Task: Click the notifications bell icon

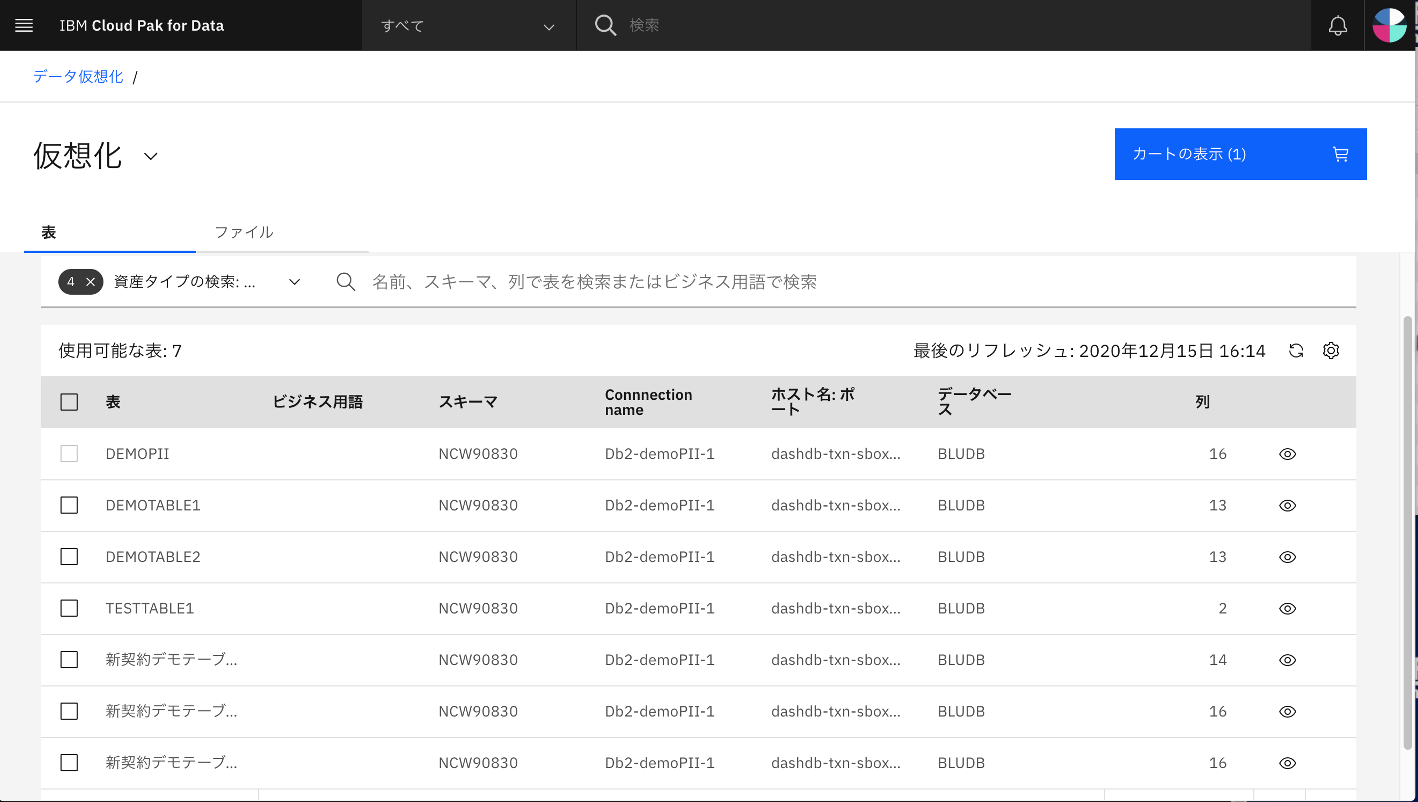Action: tap(1337, 25)
